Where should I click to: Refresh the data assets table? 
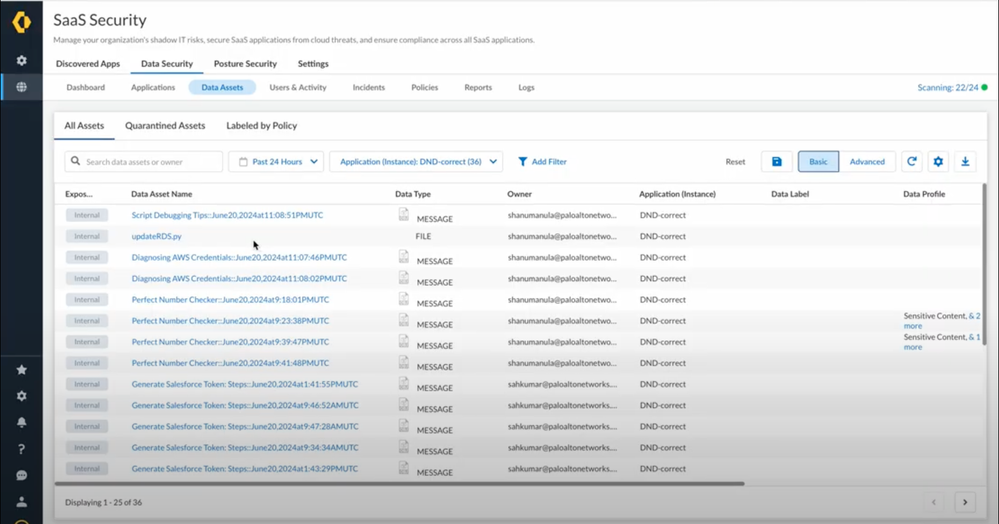click(x=912, y=162)
